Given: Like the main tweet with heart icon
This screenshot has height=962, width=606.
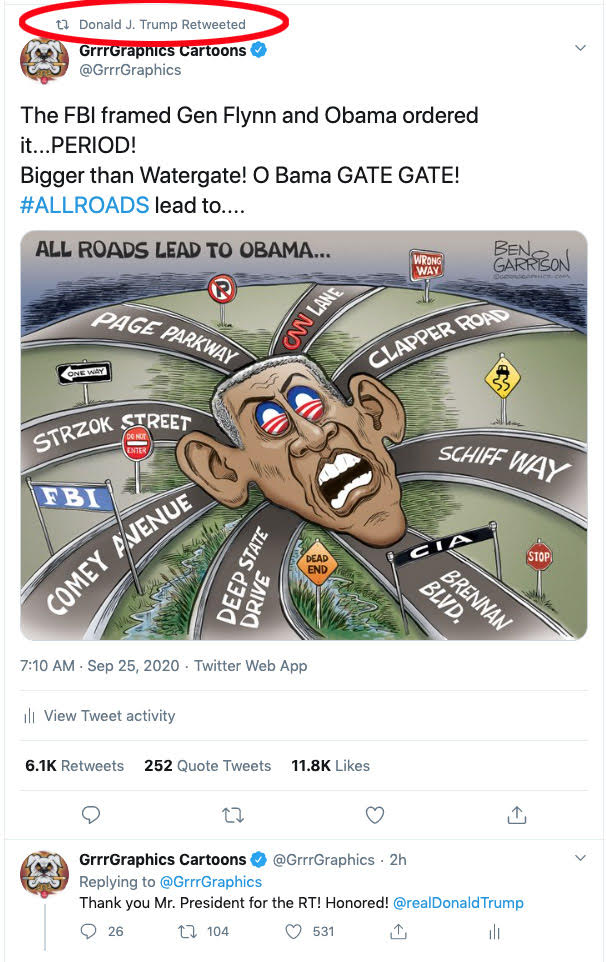Looking at the screenshot, I should [x=375, y=815].
